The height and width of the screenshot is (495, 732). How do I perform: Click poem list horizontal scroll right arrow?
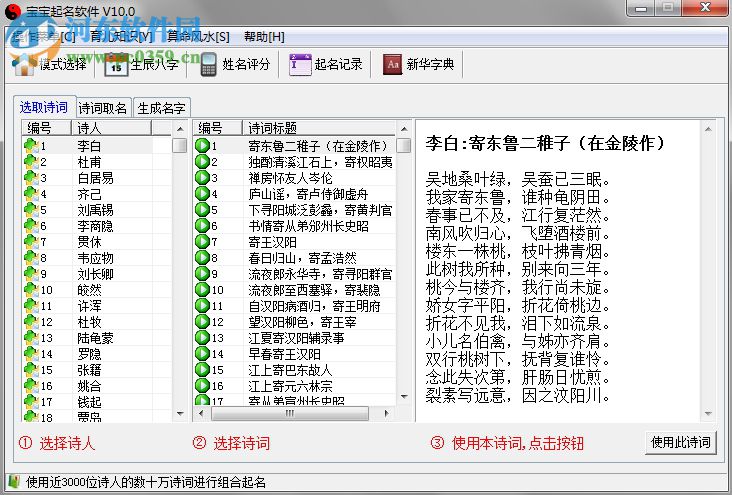coord(387,413)
